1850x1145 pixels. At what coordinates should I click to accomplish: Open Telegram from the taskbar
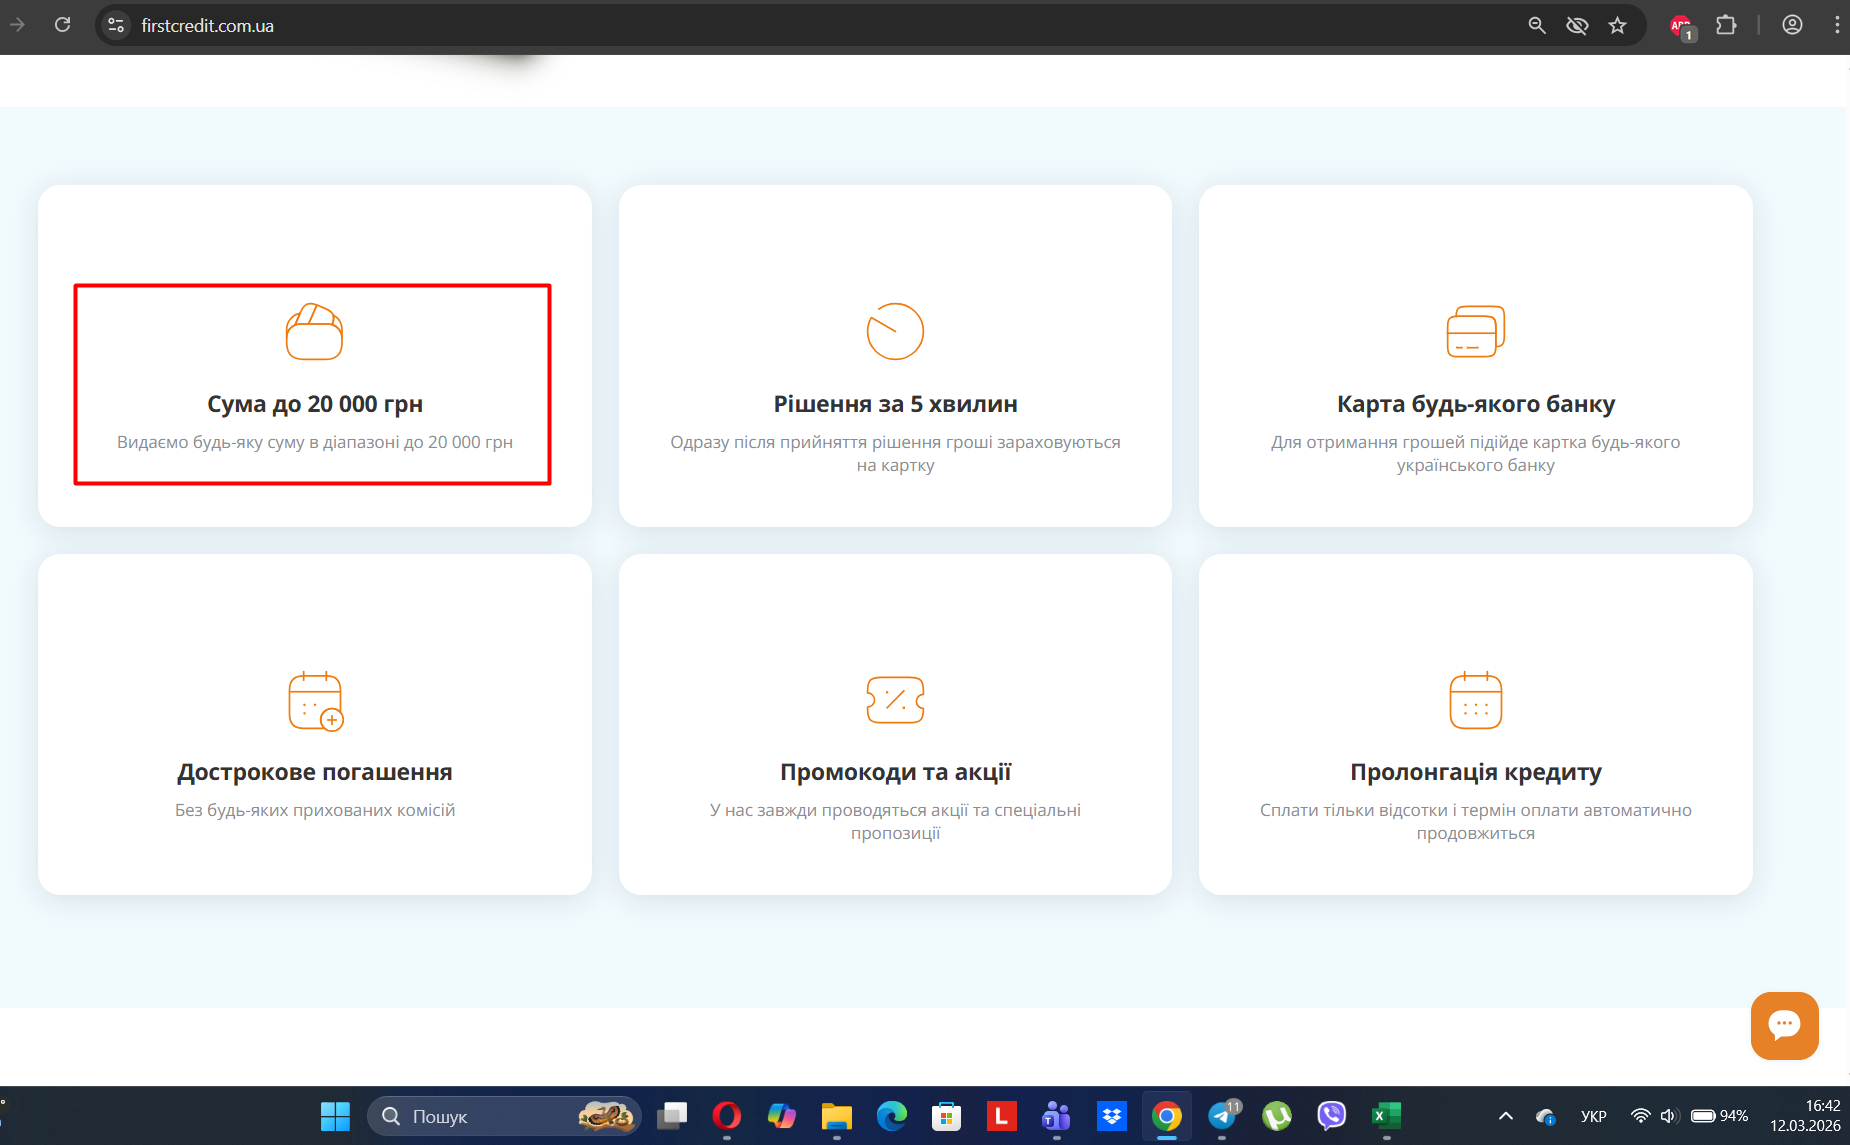tap(1222, 1116)
